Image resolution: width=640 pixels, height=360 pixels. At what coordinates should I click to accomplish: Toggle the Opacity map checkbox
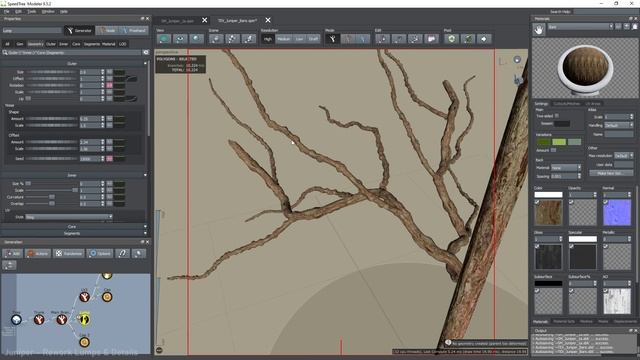coord(571,202)
